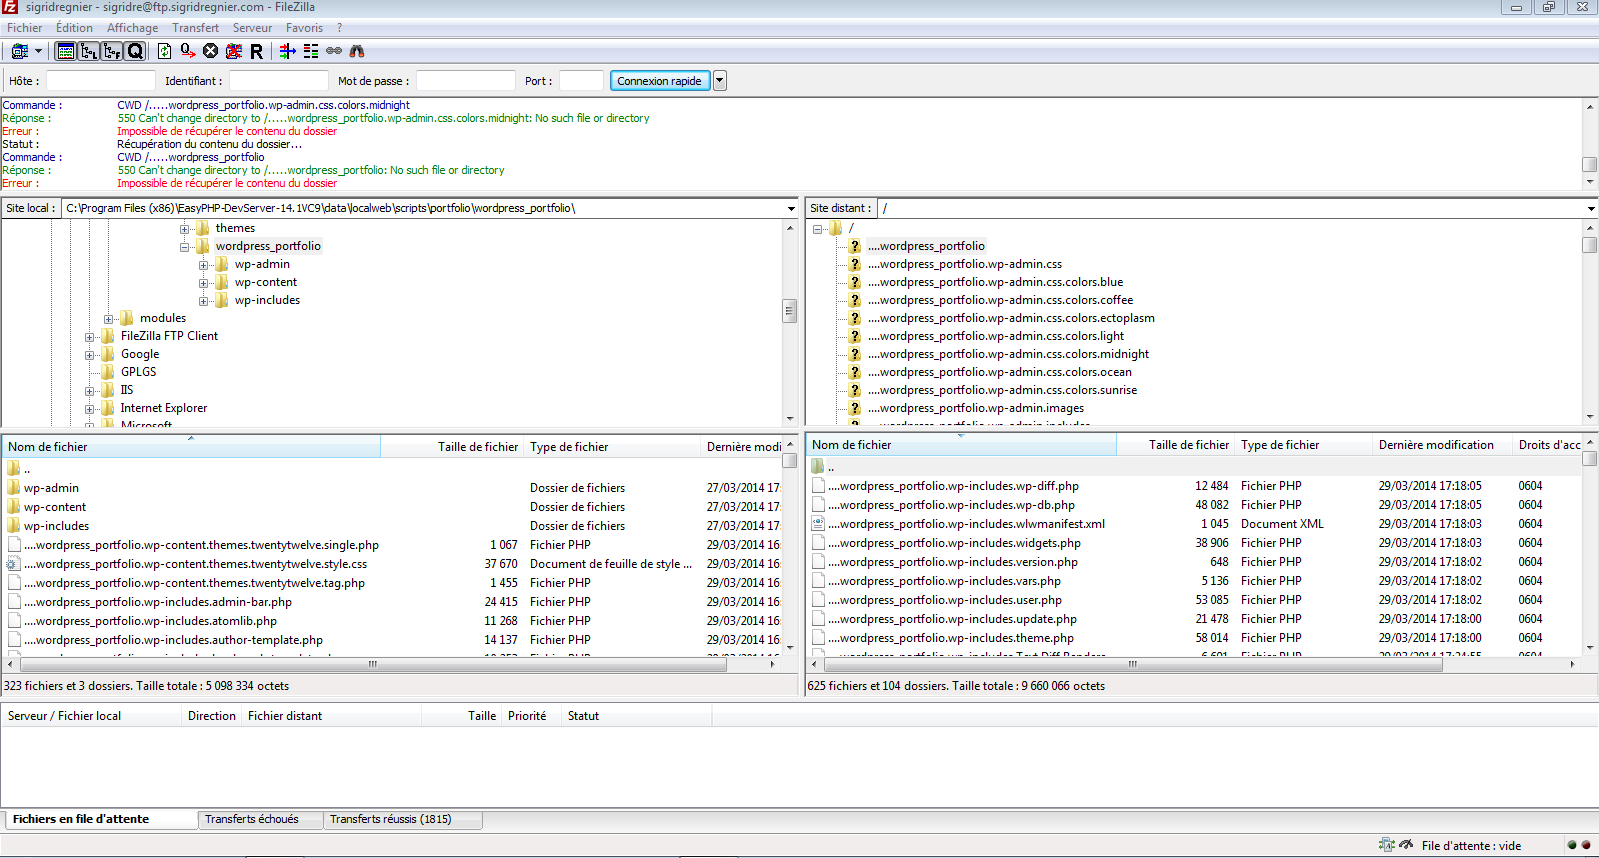Open the Connexion rapide history dropdown
This screenshot has height=858, width=1599.
(x=719, y=81)
